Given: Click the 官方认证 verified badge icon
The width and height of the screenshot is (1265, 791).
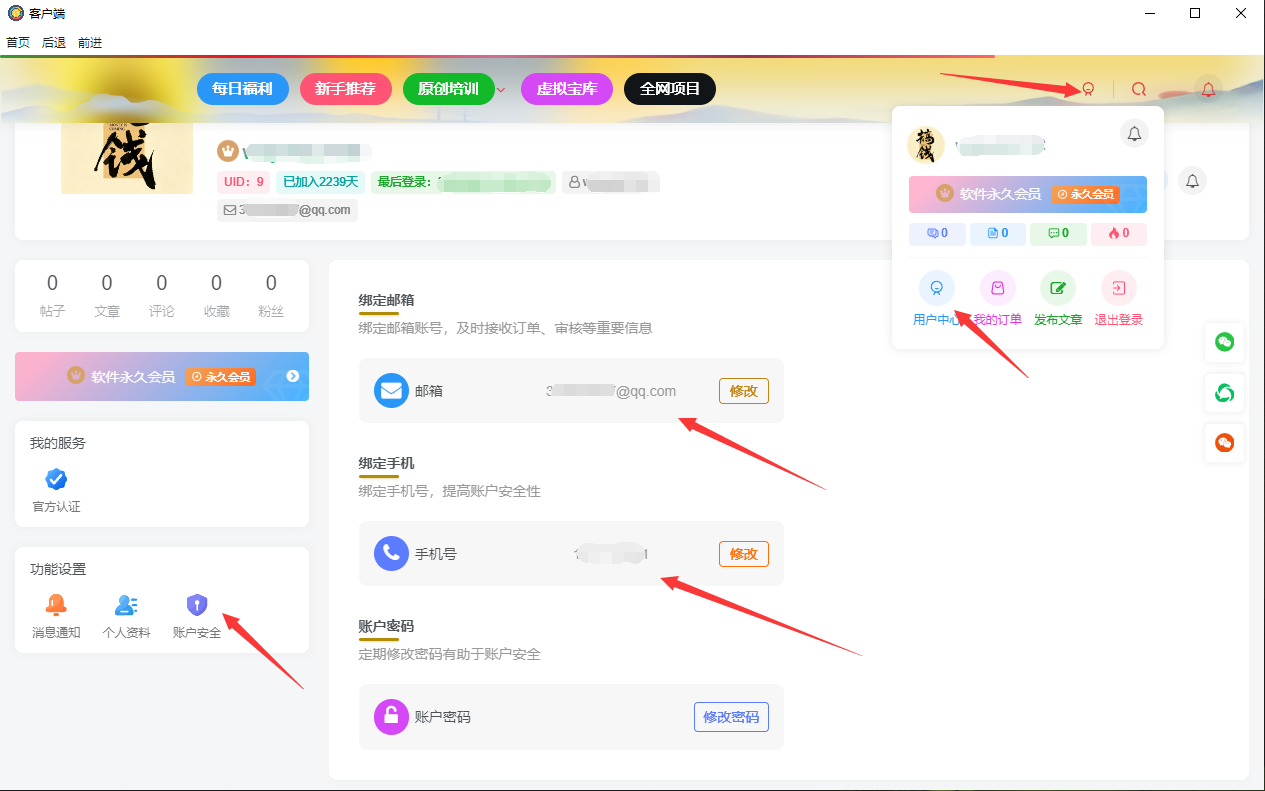Looking at the screenshot, I should click(56, 479).
